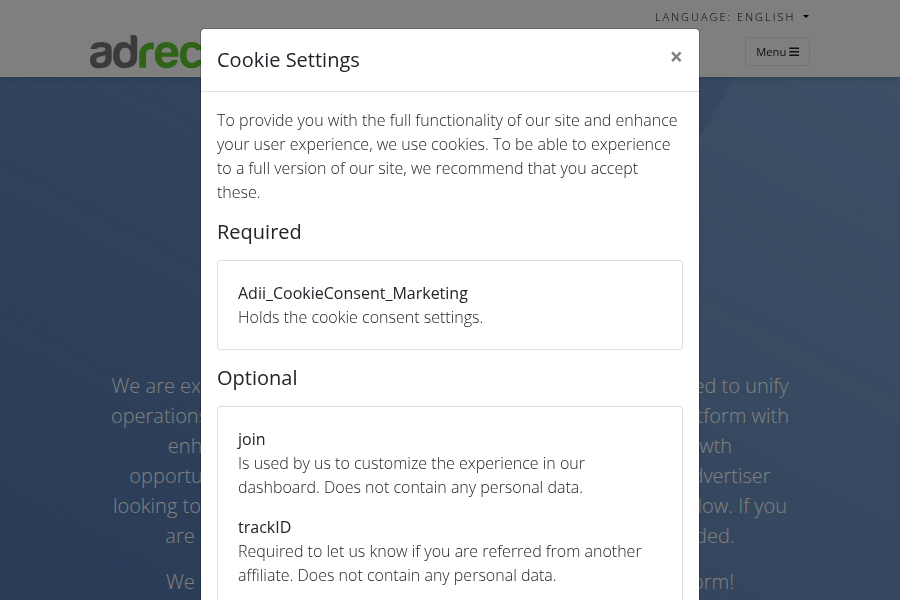Click the caret next to LANGUAGE: ENGLISH
This screenshot has height=600, width=900.
point(806,16)
